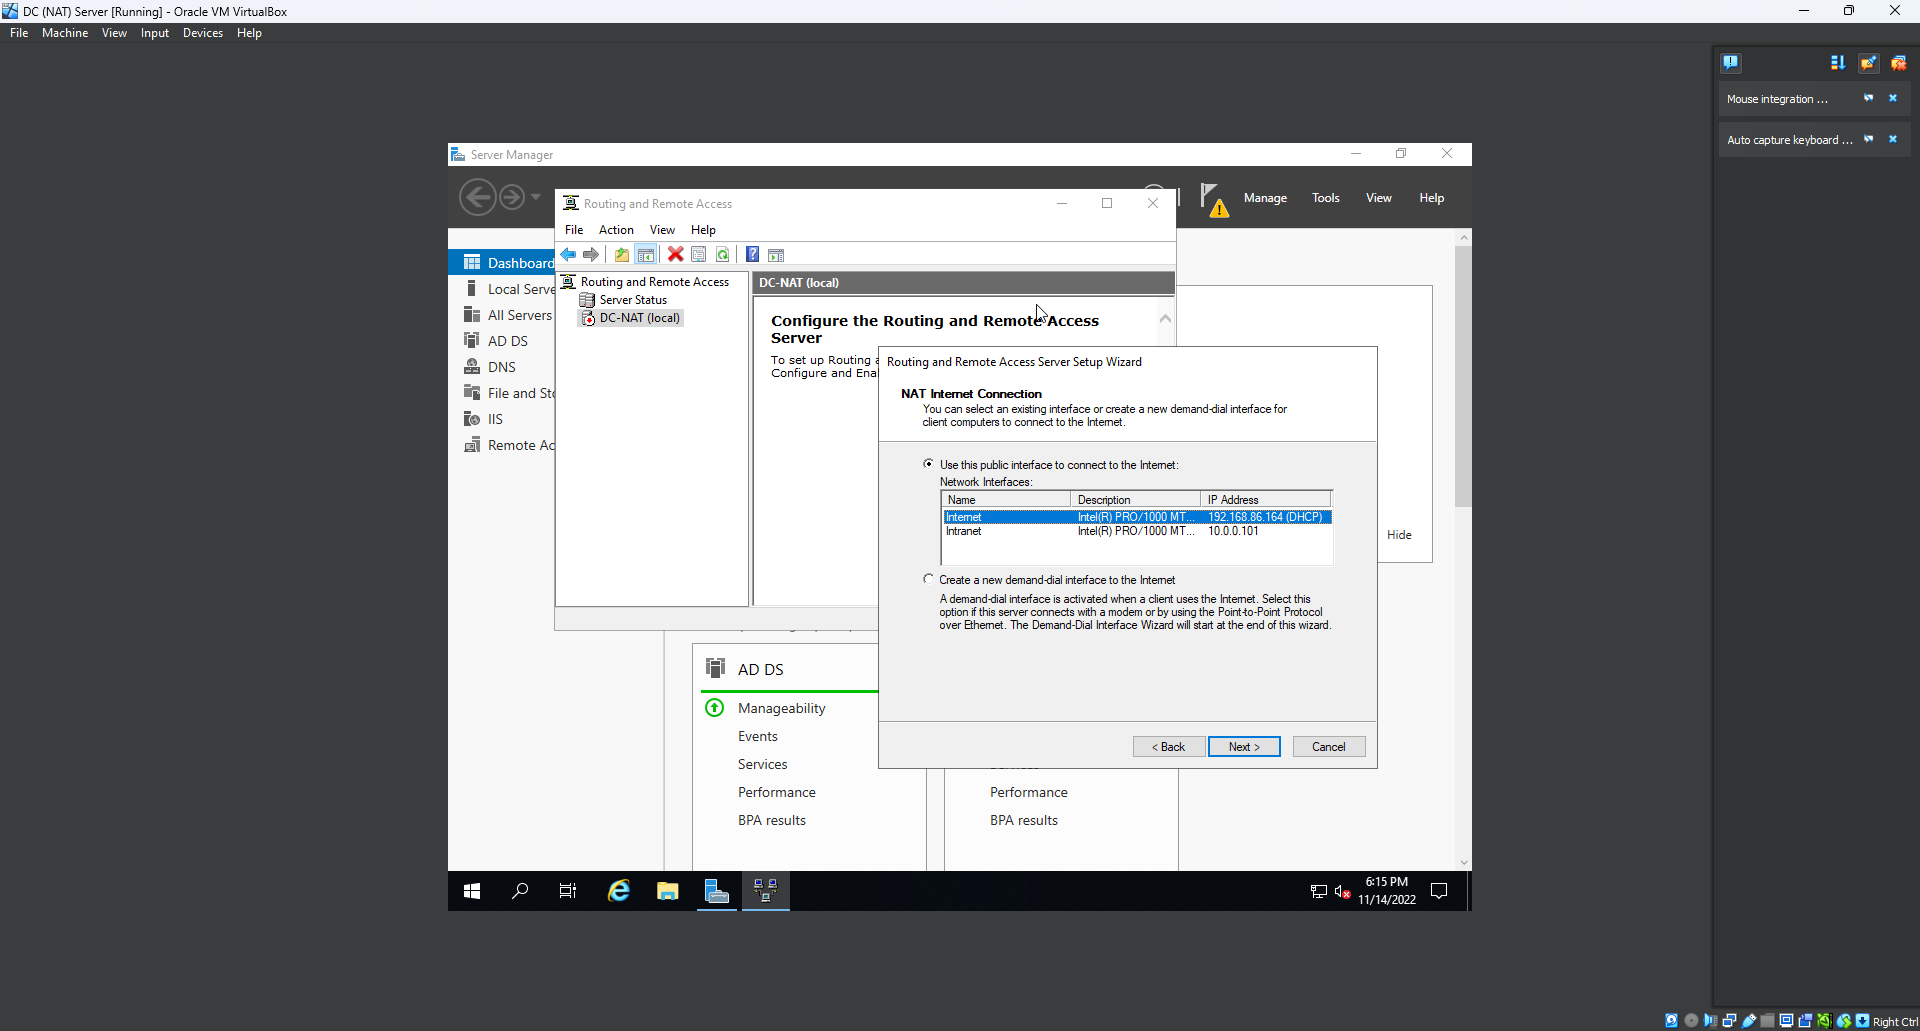1920x1031 pixels.
Task: Select Create a new demand-dial interface radio
Action: click(928, 579)
